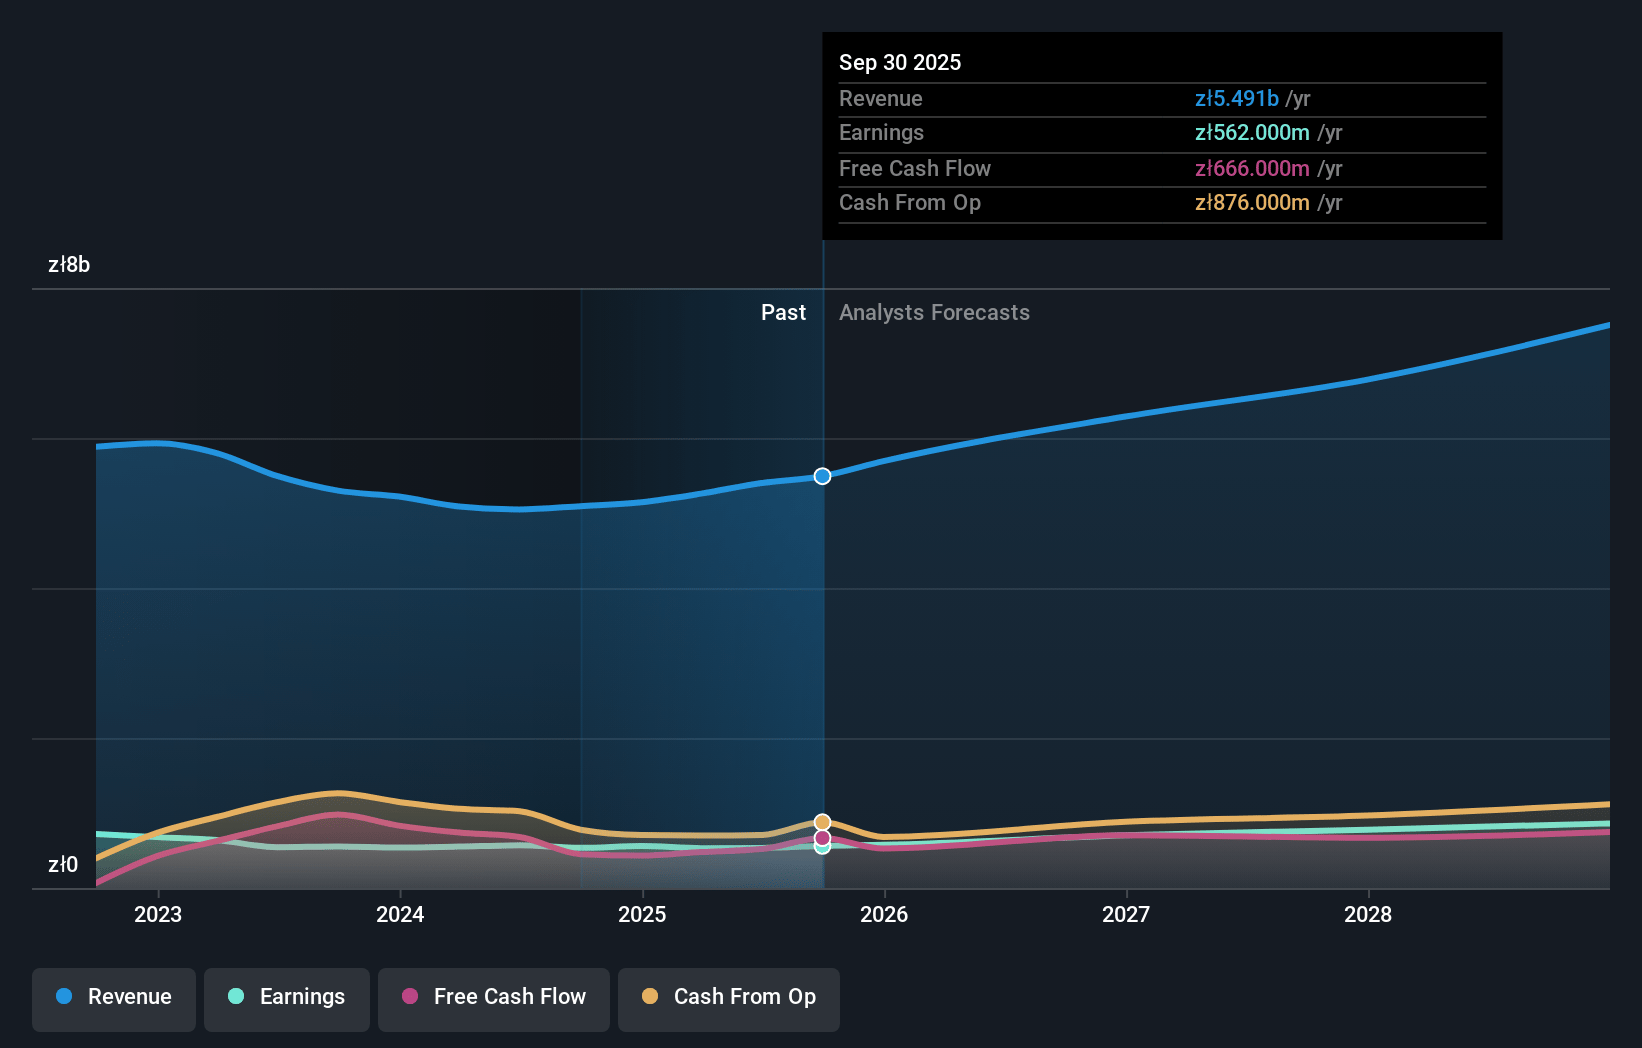Click the 2027 x-axis tick label
Viewport: 1642px width, 1048px height.
click(x=1126, y=915)
